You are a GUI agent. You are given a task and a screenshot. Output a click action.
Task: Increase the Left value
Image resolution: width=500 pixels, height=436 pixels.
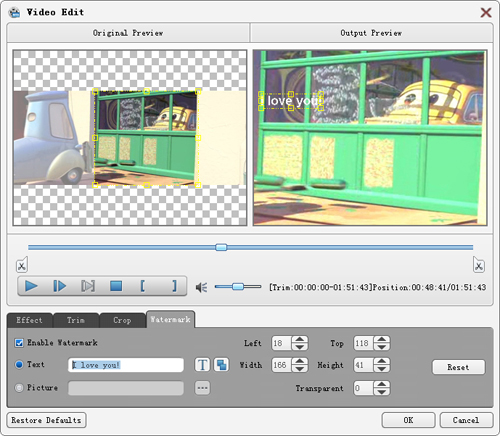tap(300, 339)
